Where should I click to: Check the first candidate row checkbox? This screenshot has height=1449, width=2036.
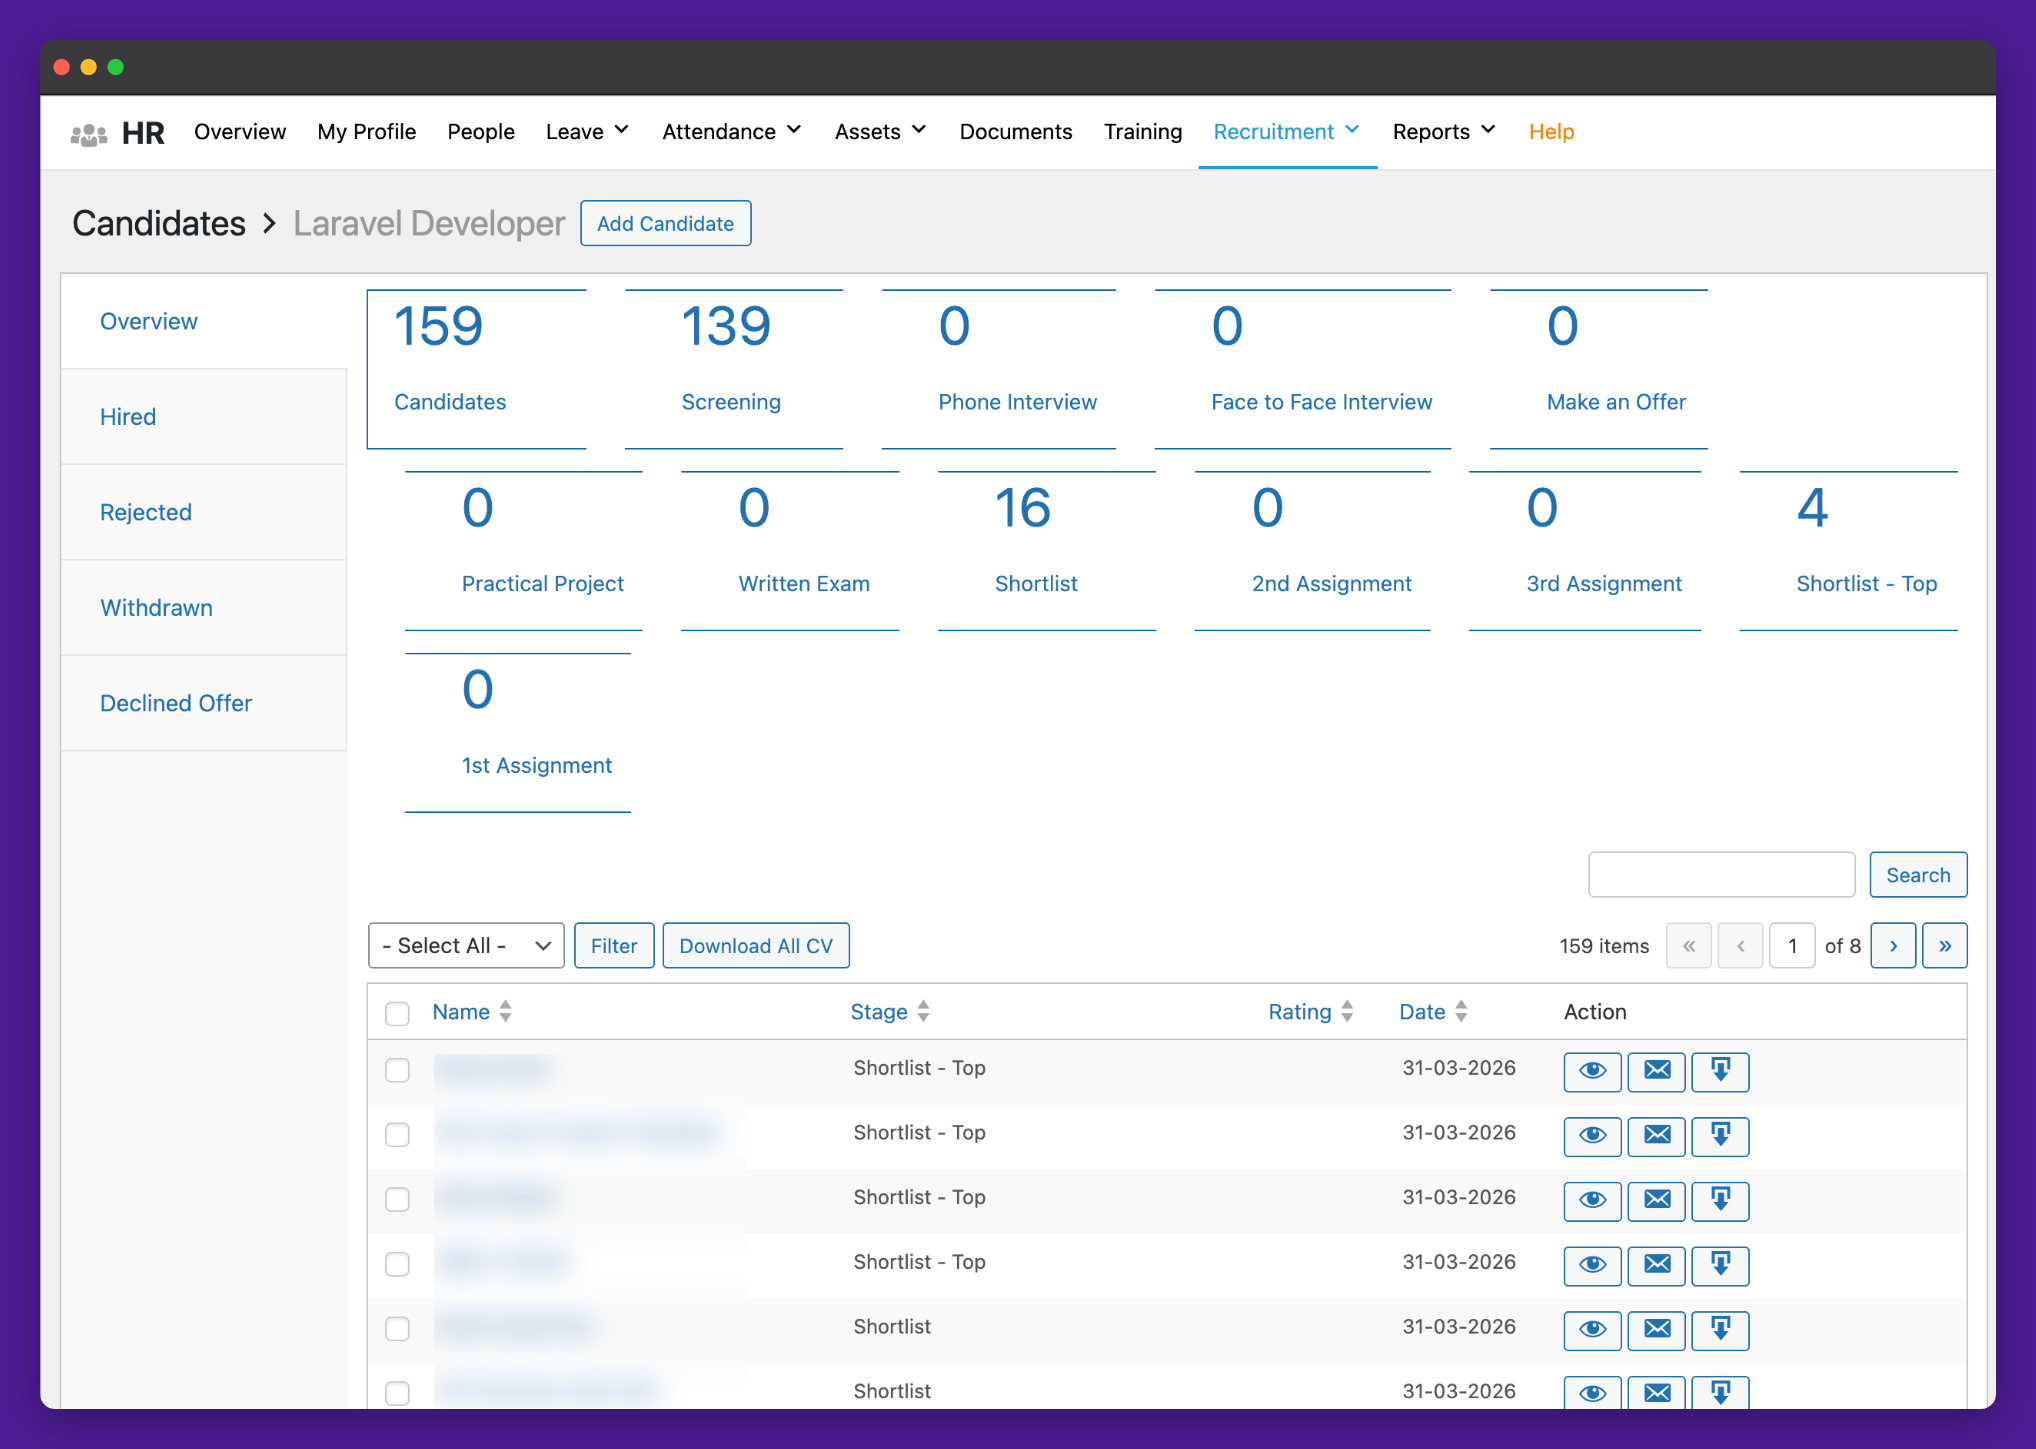point(397,1070)
